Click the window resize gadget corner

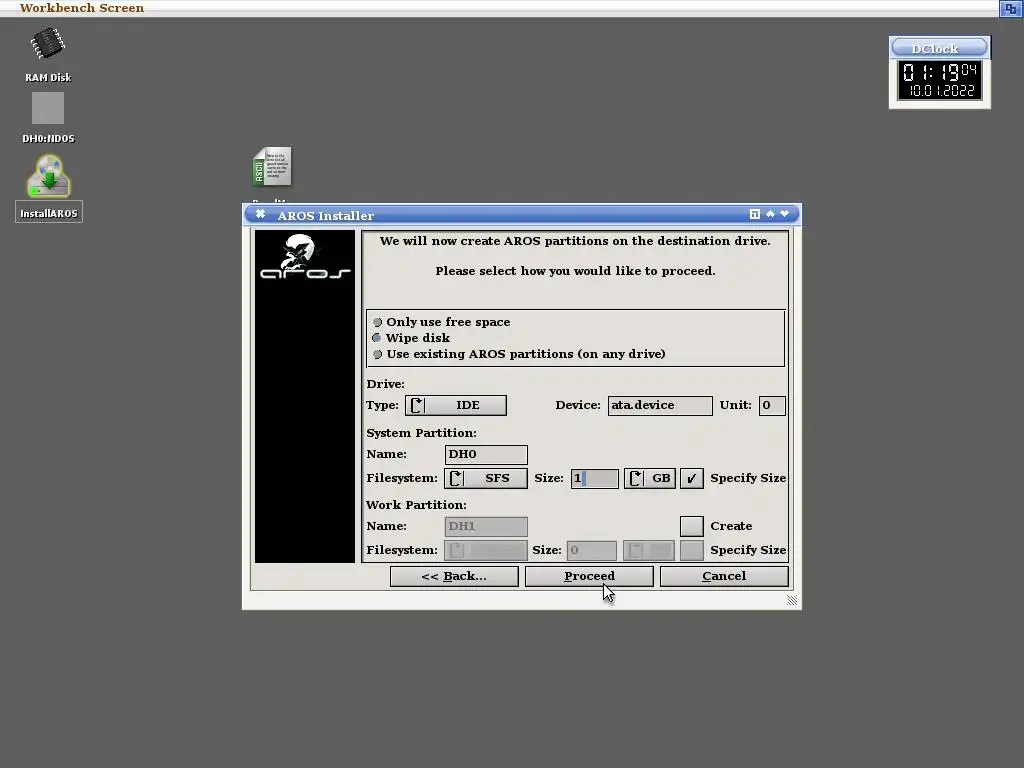click(792, 600)
